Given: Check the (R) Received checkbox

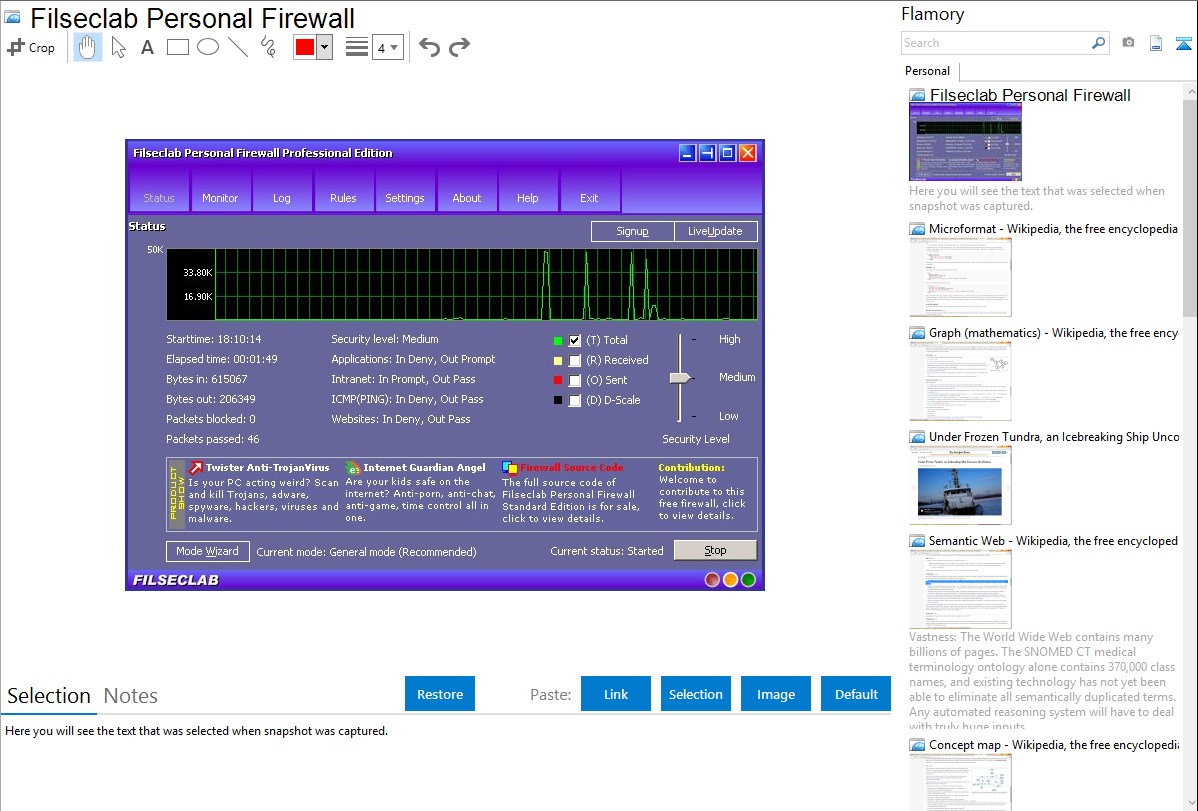Looking at the screenshot, I should tap(575, 360).
